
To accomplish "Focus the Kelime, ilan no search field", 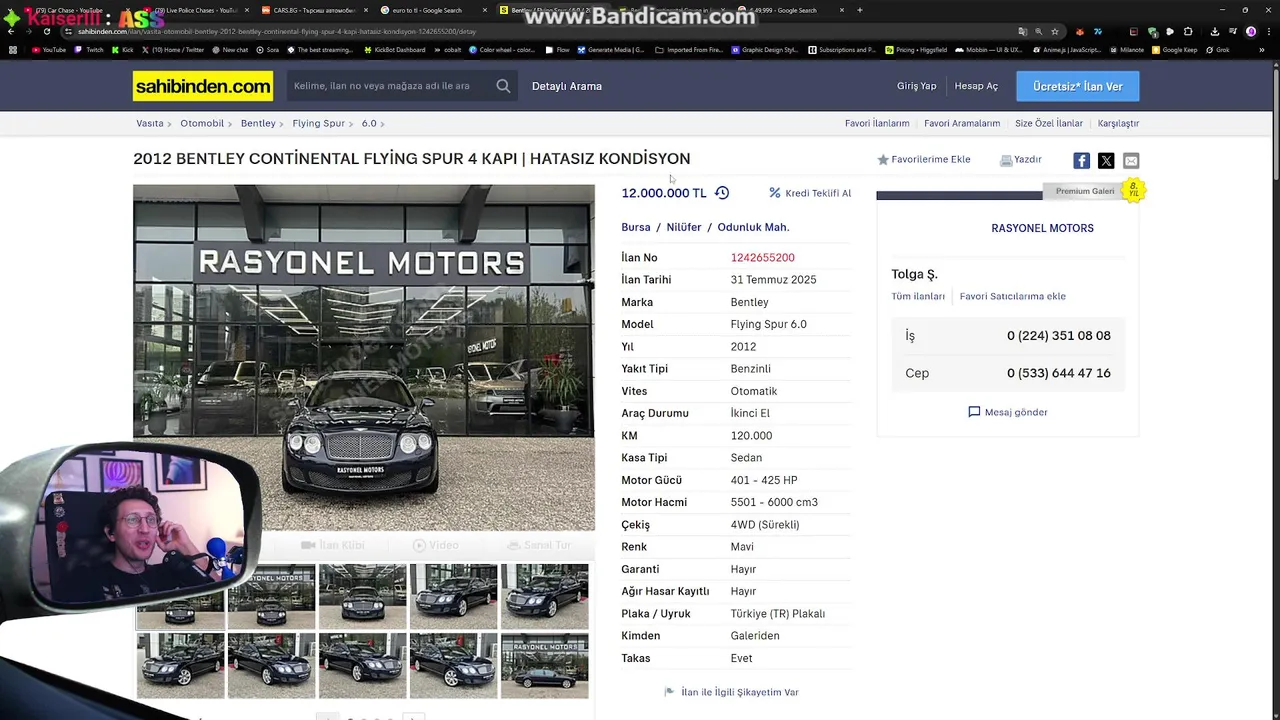I will click(390, 86).
